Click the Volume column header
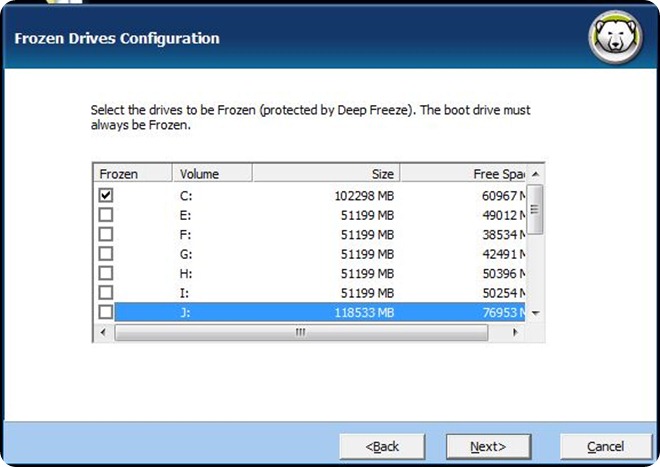The width and height of the screenshot is (660, 467). coord(212,173)
